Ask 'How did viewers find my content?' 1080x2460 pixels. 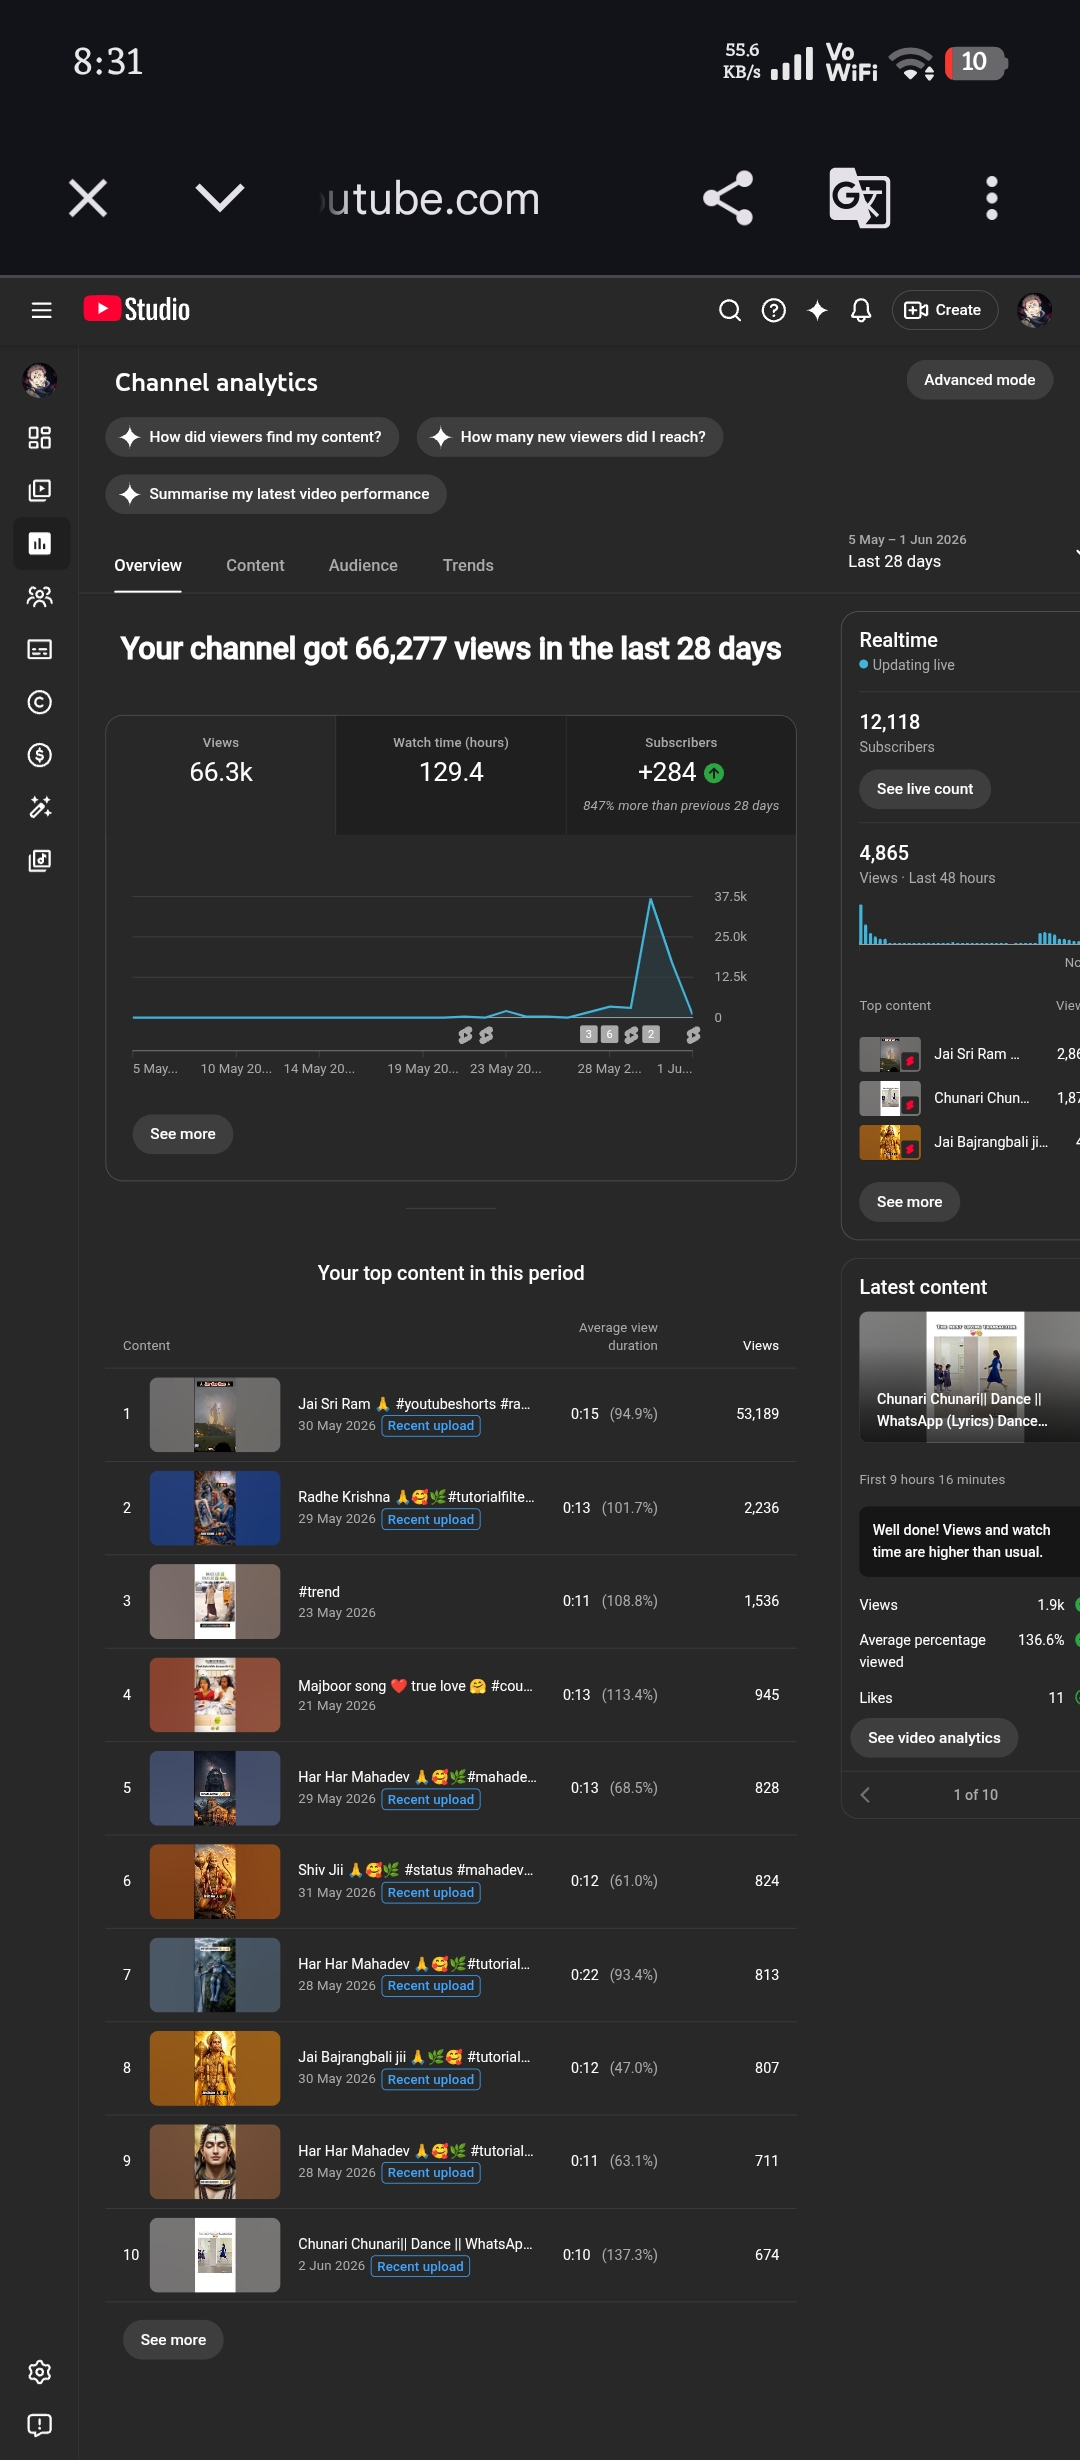pos(252,437)
